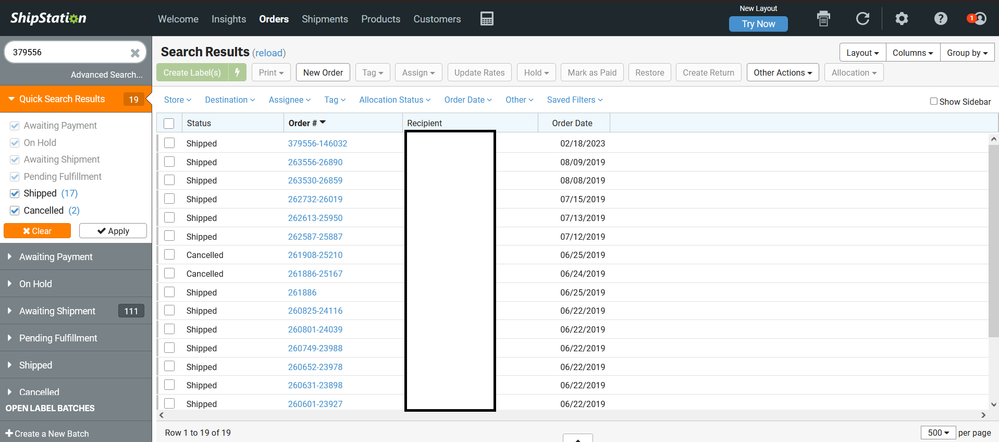Switch to the Shipments tab
This screenshot has width=999, height=442.
[x=325, y=19]
